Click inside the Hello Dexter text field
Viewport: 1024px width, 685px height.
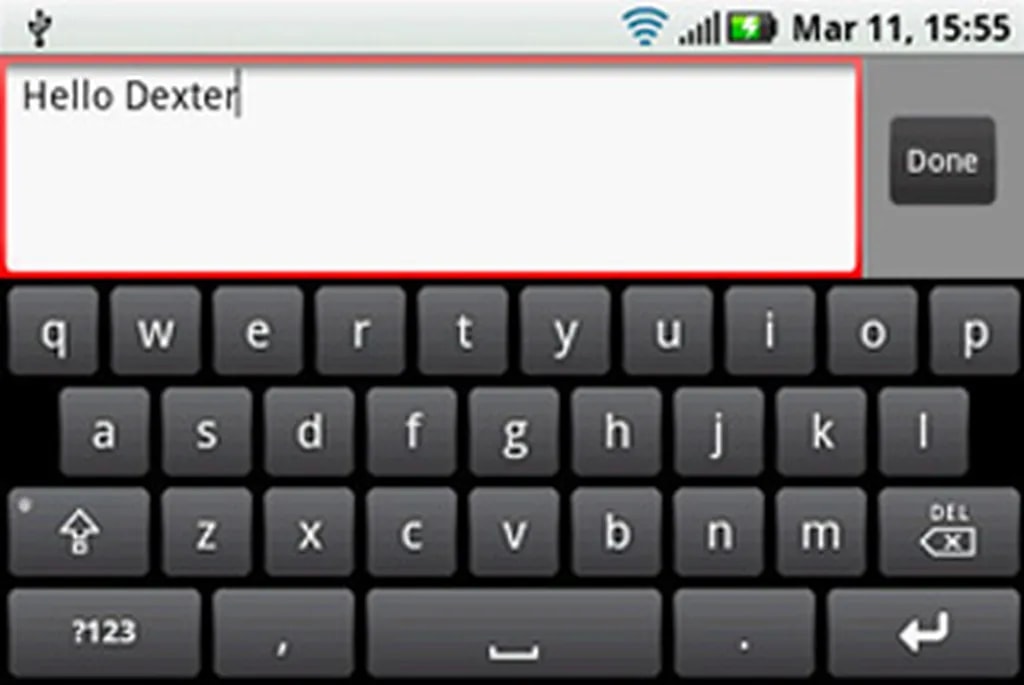pos(432,167)
